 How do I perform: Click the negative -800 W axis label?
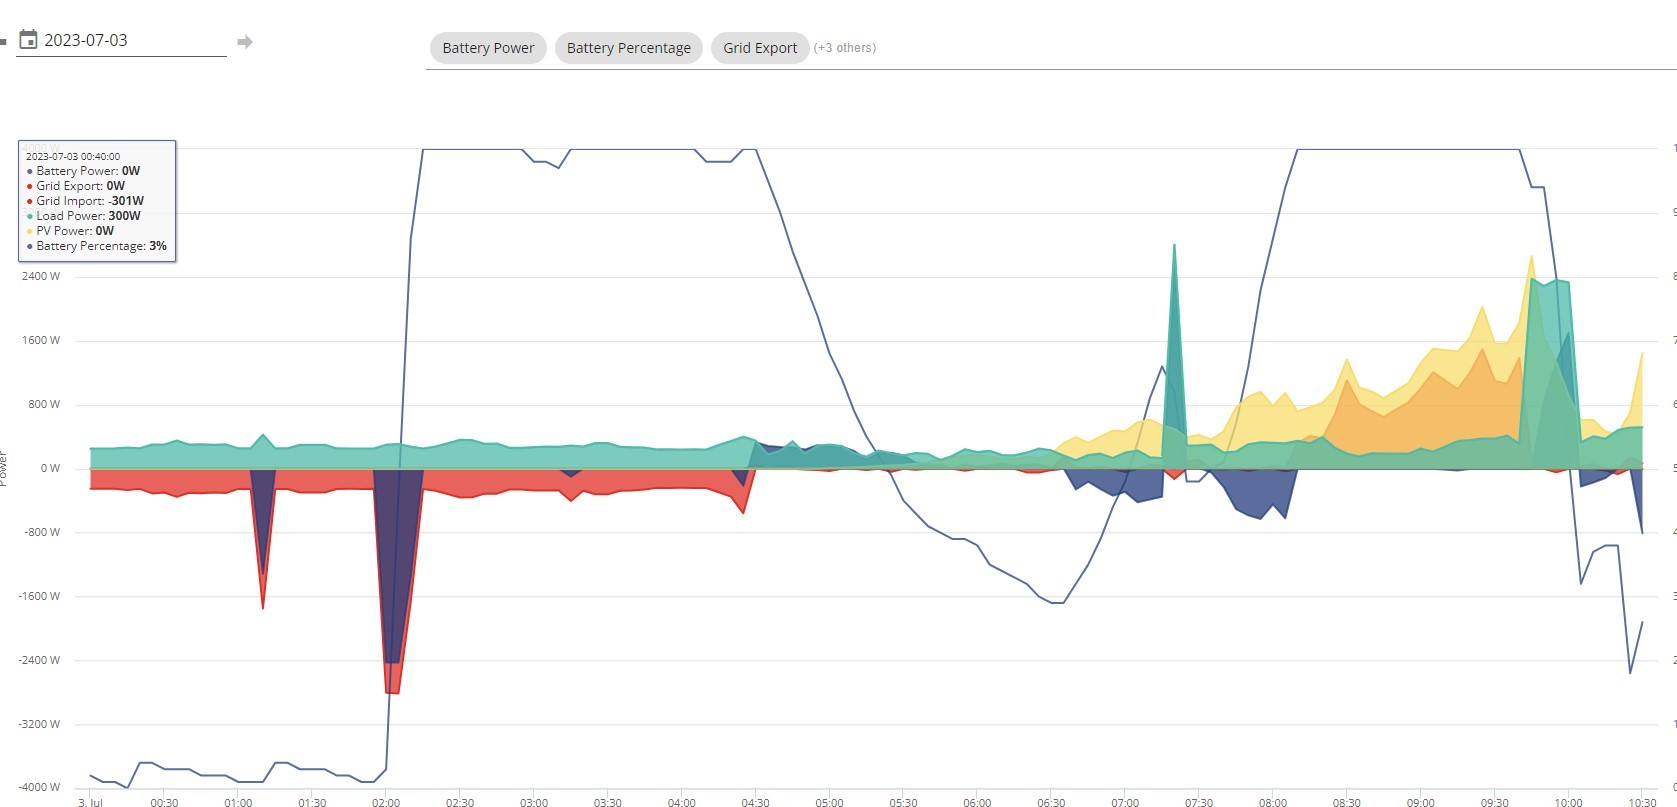[42, 532]
